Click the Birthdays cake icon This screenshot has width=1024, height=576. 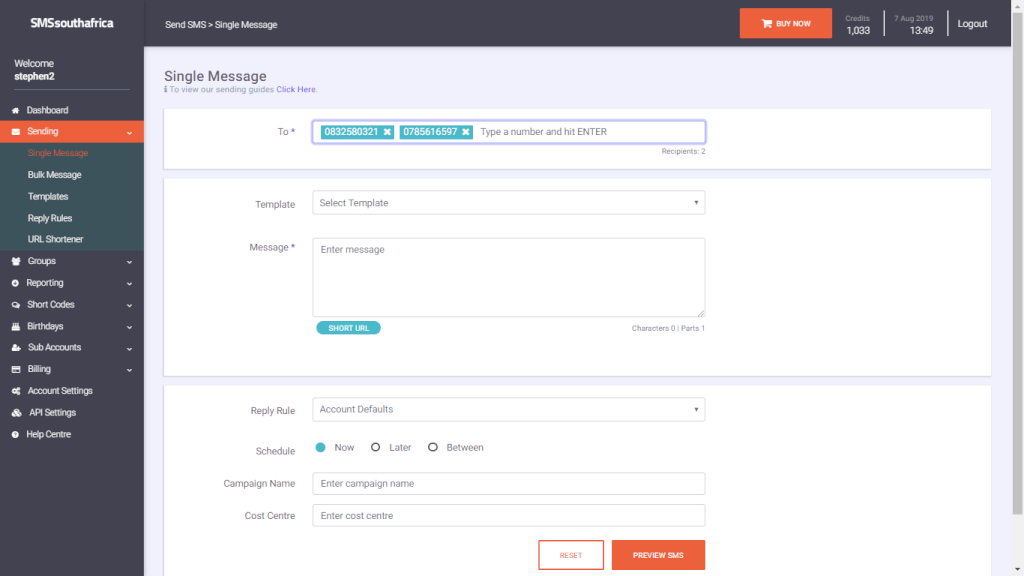click(x=15, y=326)
